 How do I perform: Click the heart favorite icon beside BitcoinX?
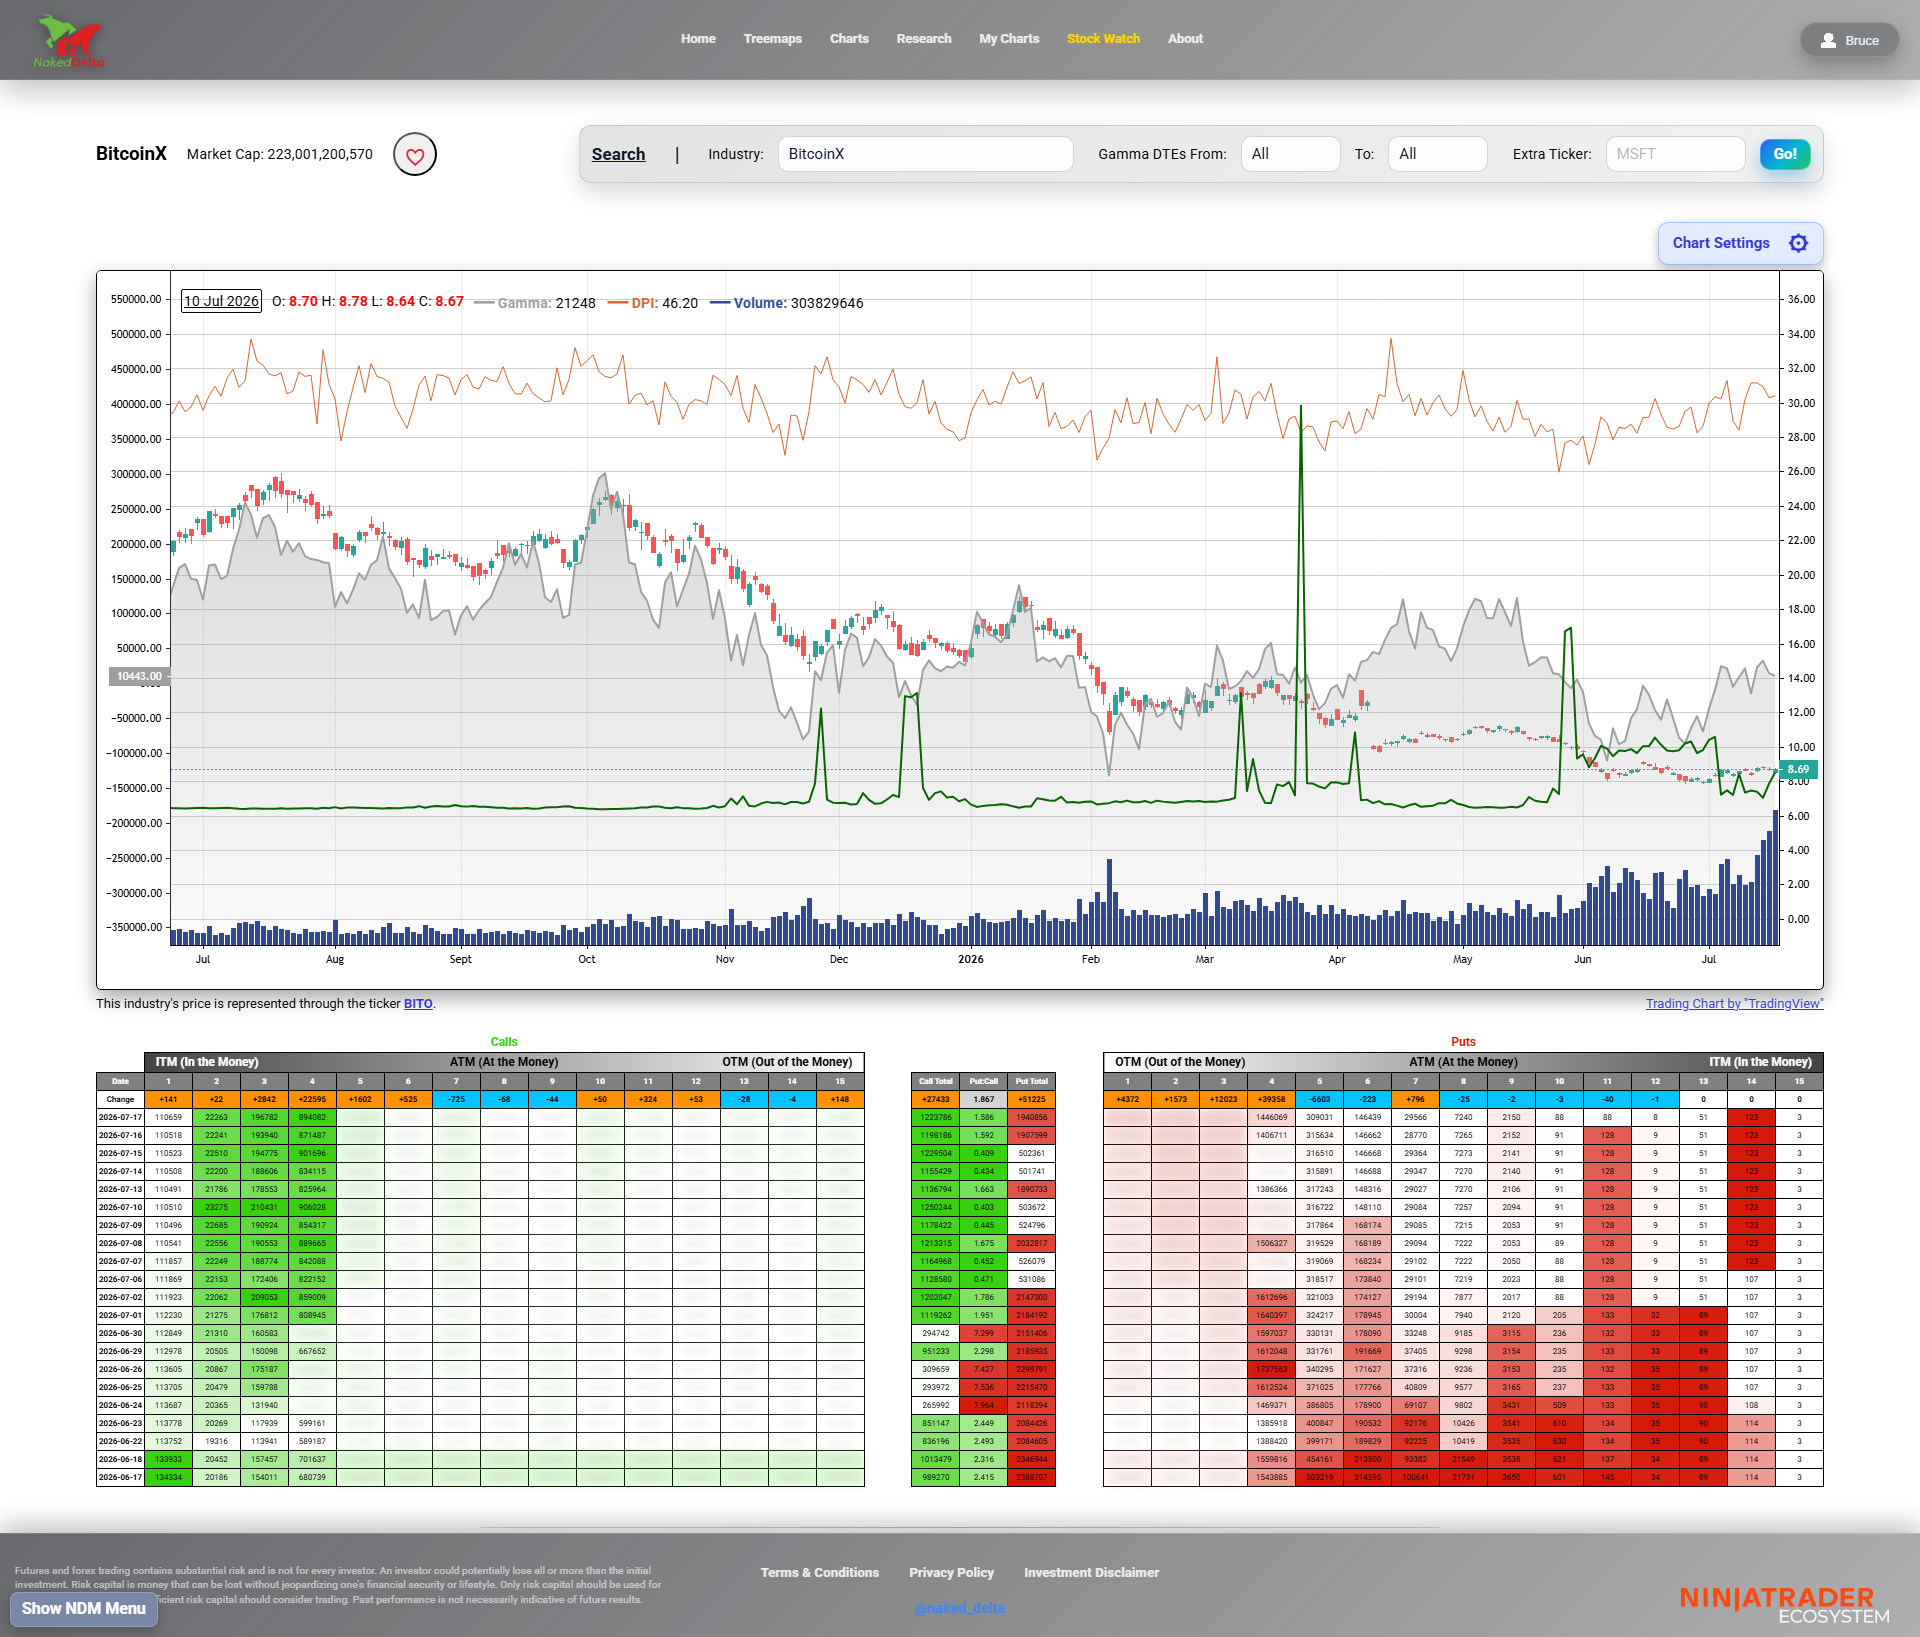click(x=415, y=155)
